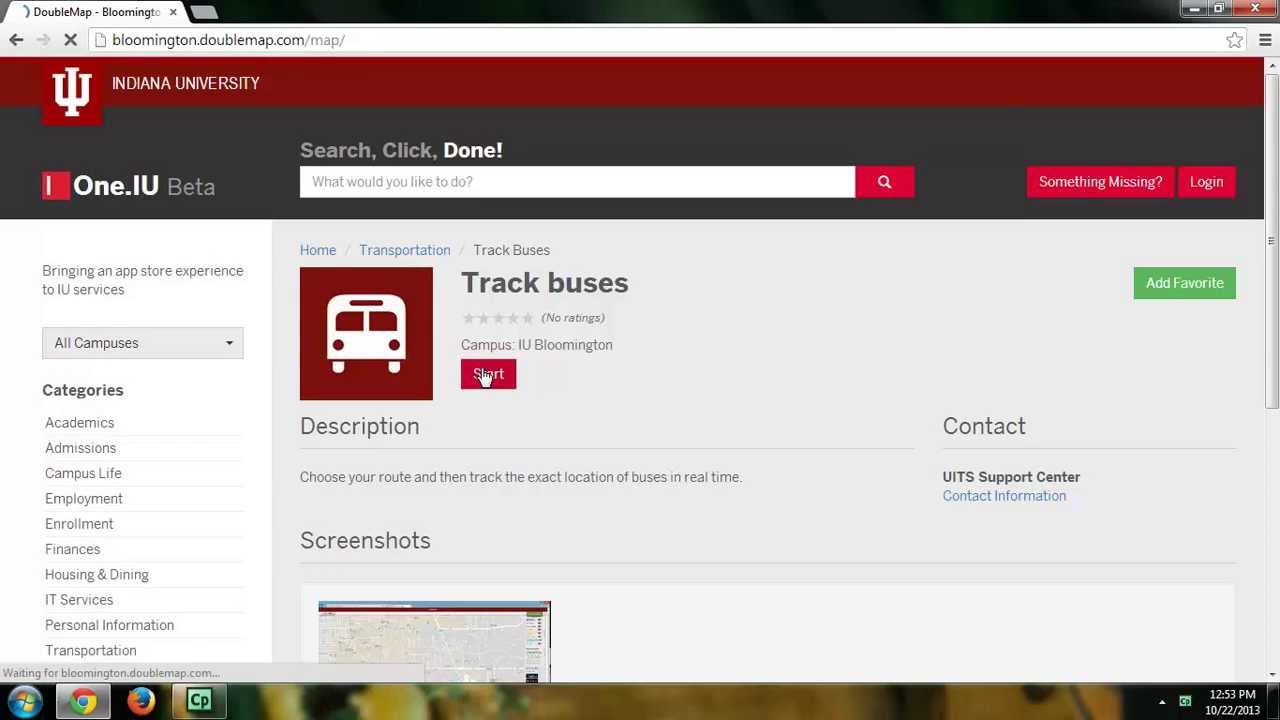The height and width of the screenshot is (720, 1280).
Task: Click the Login button
Action: [x=1206, y=182]
